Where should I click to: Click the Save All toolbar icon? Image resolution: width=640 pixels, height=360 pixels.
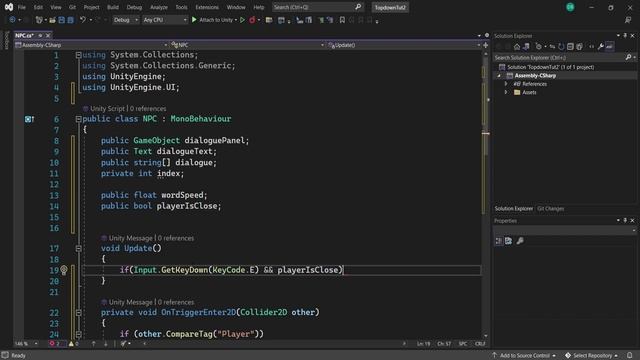click(x=71, y=20)
